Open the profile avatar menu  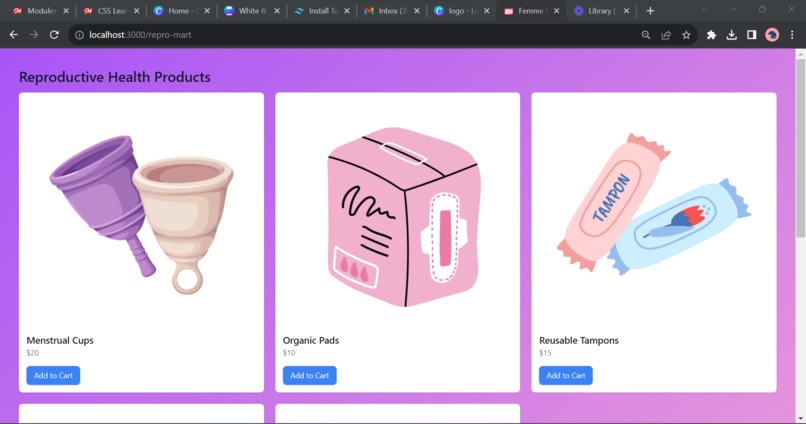click(x=772, y=35)
